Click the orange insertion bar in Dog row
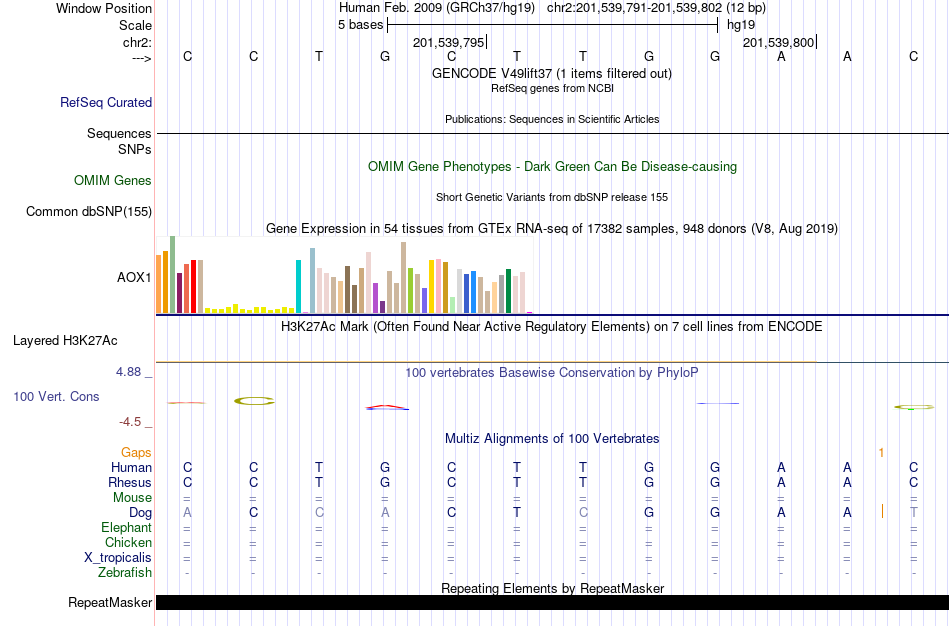The width and height of the screenshot is (950, 626). (x=882, y=511)
